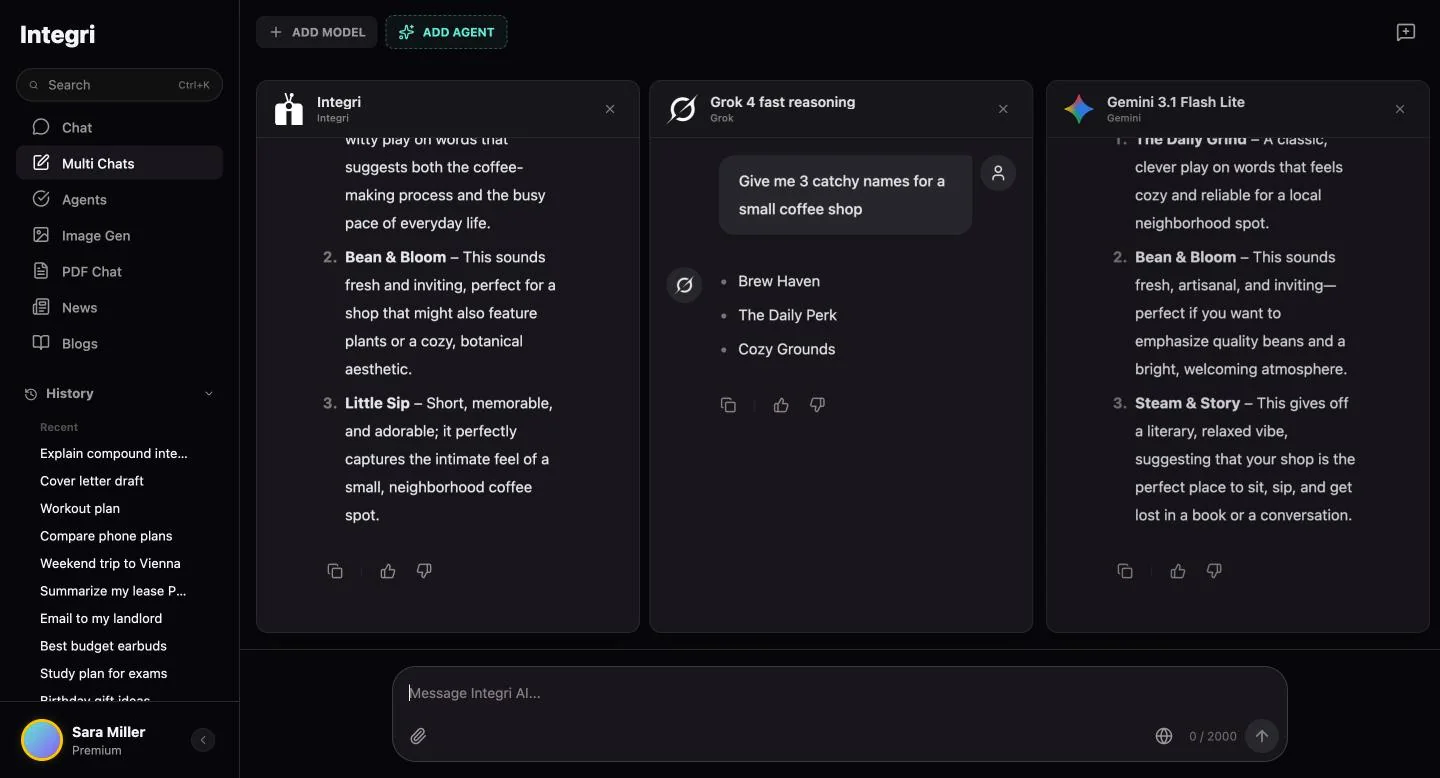Close the Grok 4 fast reasoning panel
Viewport: 1440px width, 778px height.
[1003, 109]
